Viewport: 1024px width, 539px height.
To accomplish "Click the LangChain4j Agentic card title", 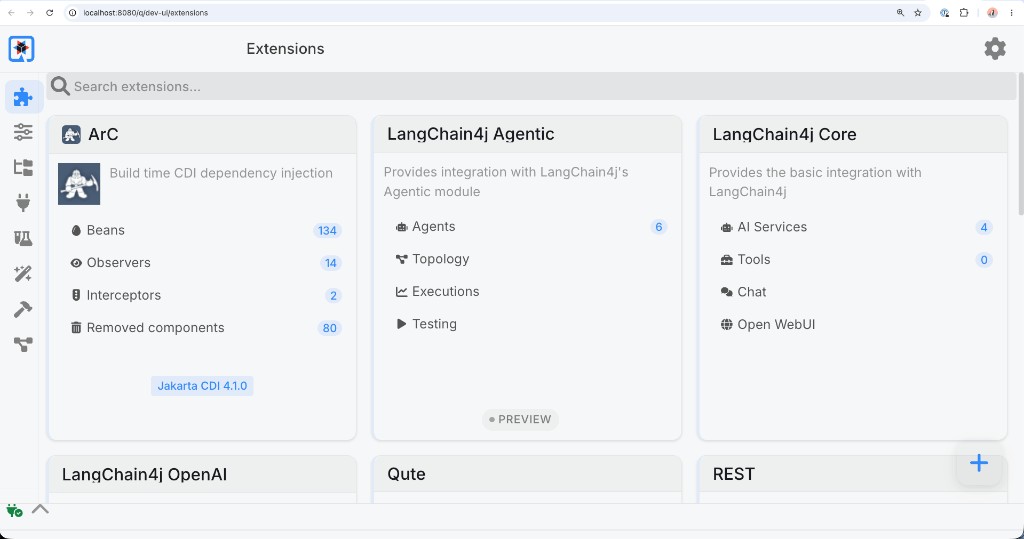I will (x=470, y=135).
